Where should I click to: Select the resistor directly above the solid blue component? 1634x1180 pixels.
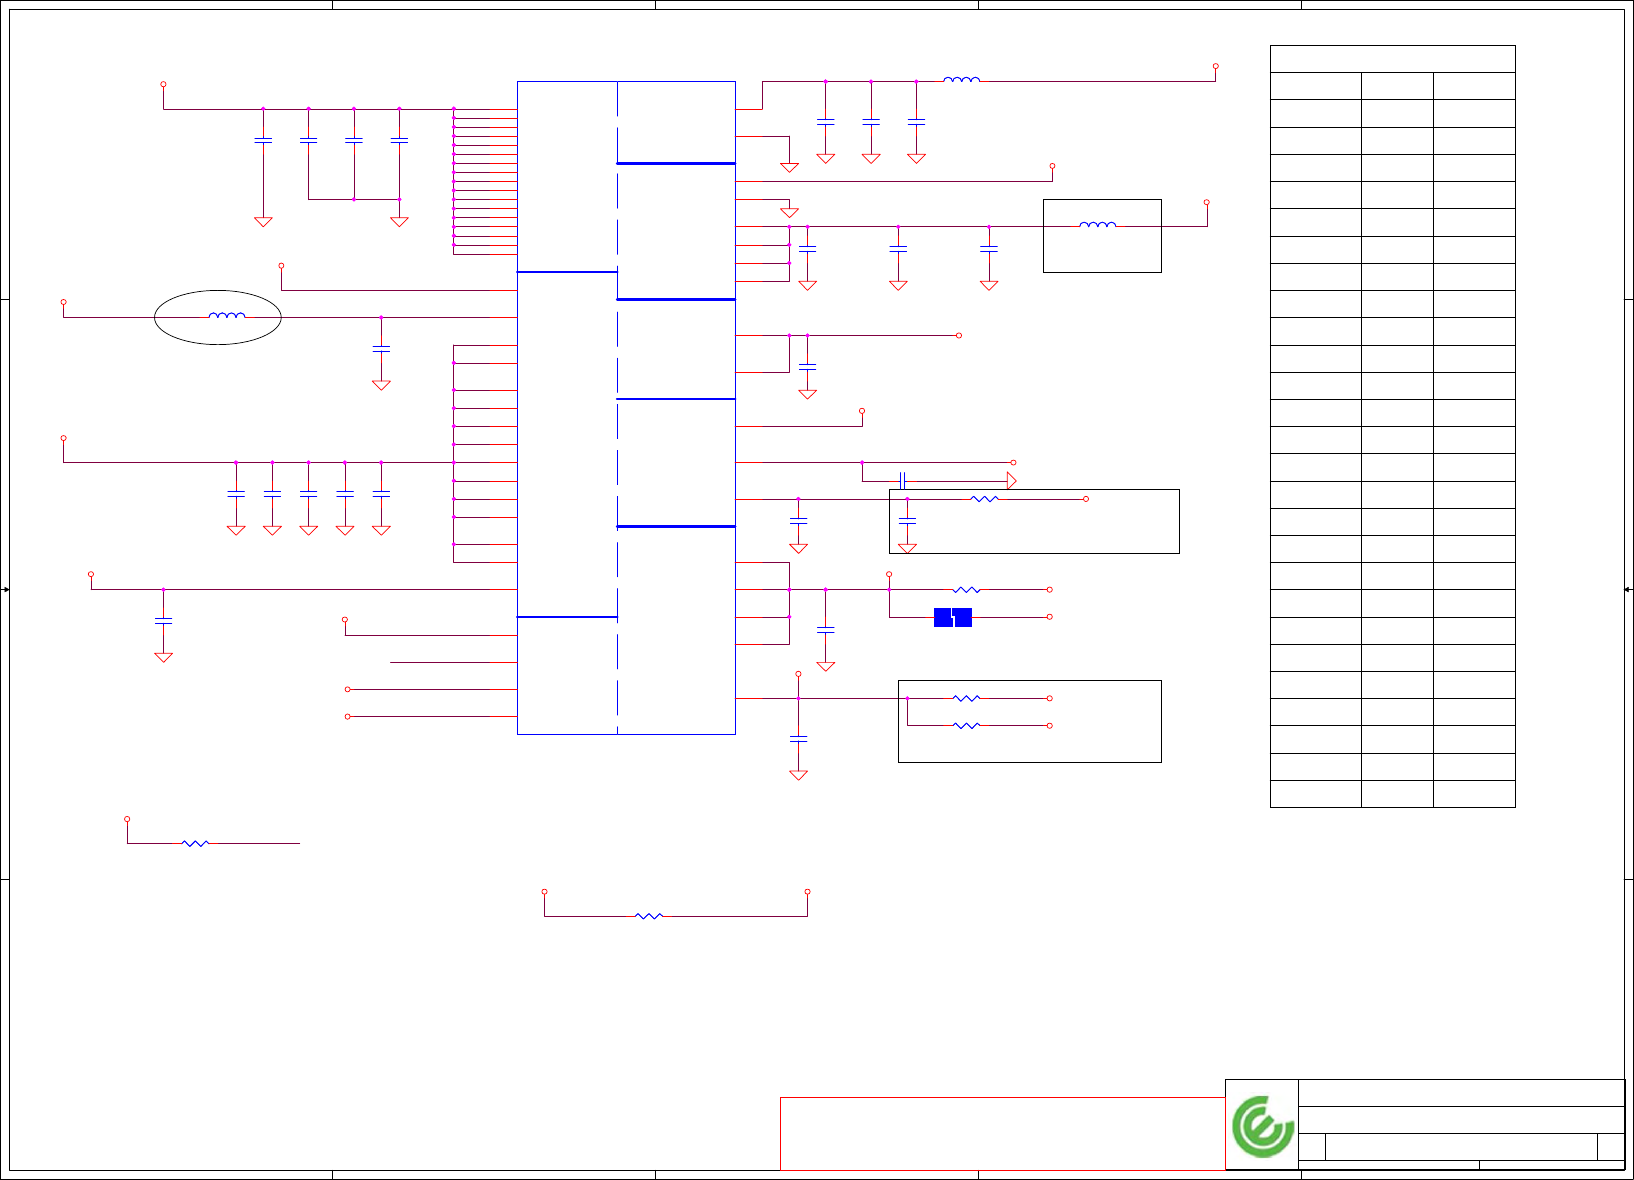[x=967, y=590]
